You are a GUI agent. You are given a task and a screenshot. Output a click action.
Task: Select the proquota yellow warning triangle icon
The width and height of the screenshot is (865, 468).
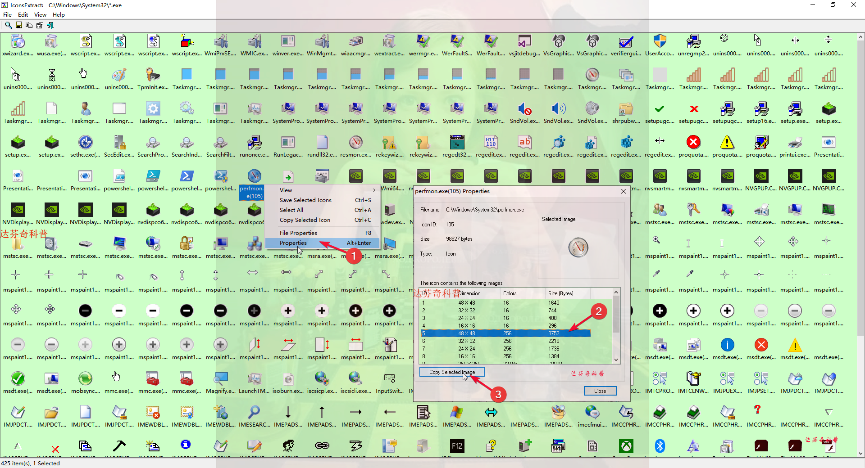tap(727, 142)
